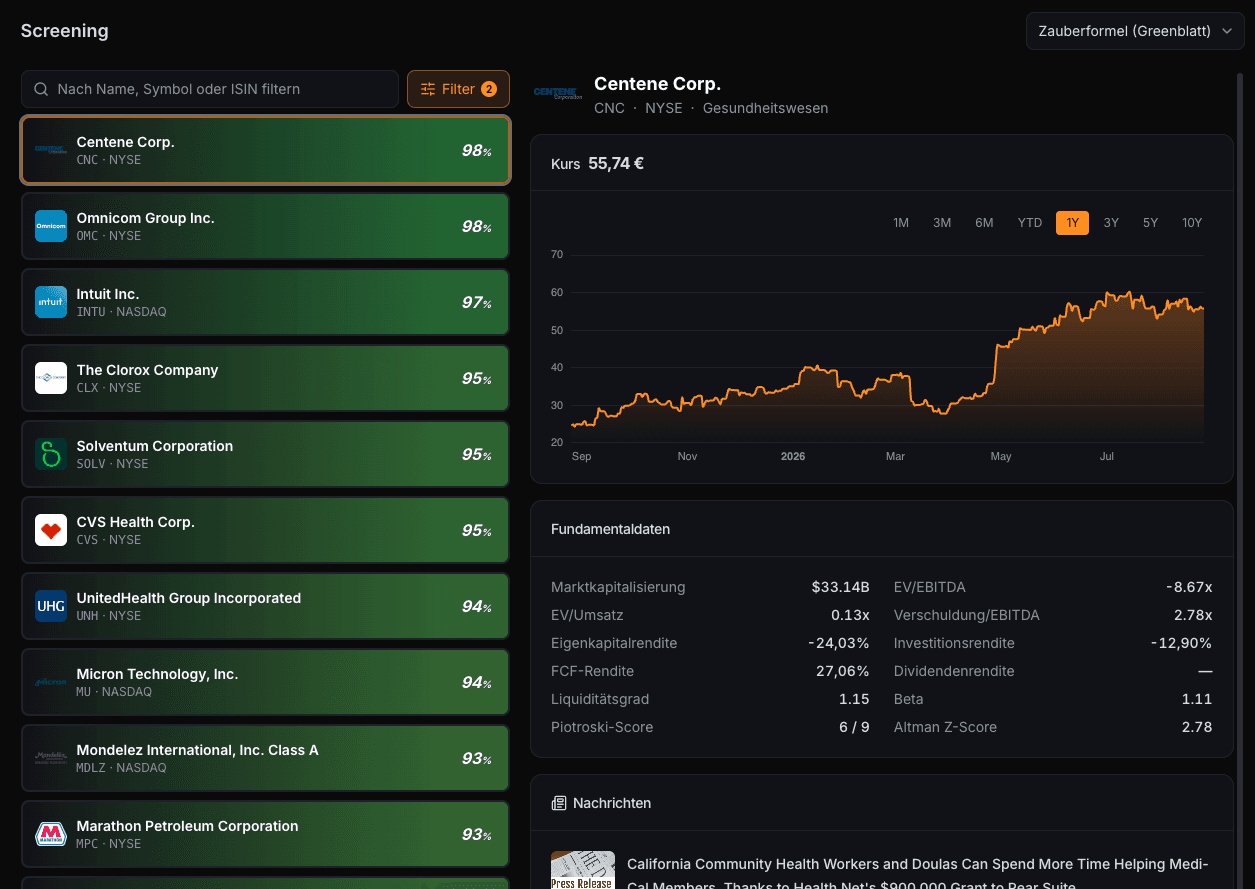1255x889 pixels.
Task: Select the 1Y chart range
Action: (x=1072, y=223)
